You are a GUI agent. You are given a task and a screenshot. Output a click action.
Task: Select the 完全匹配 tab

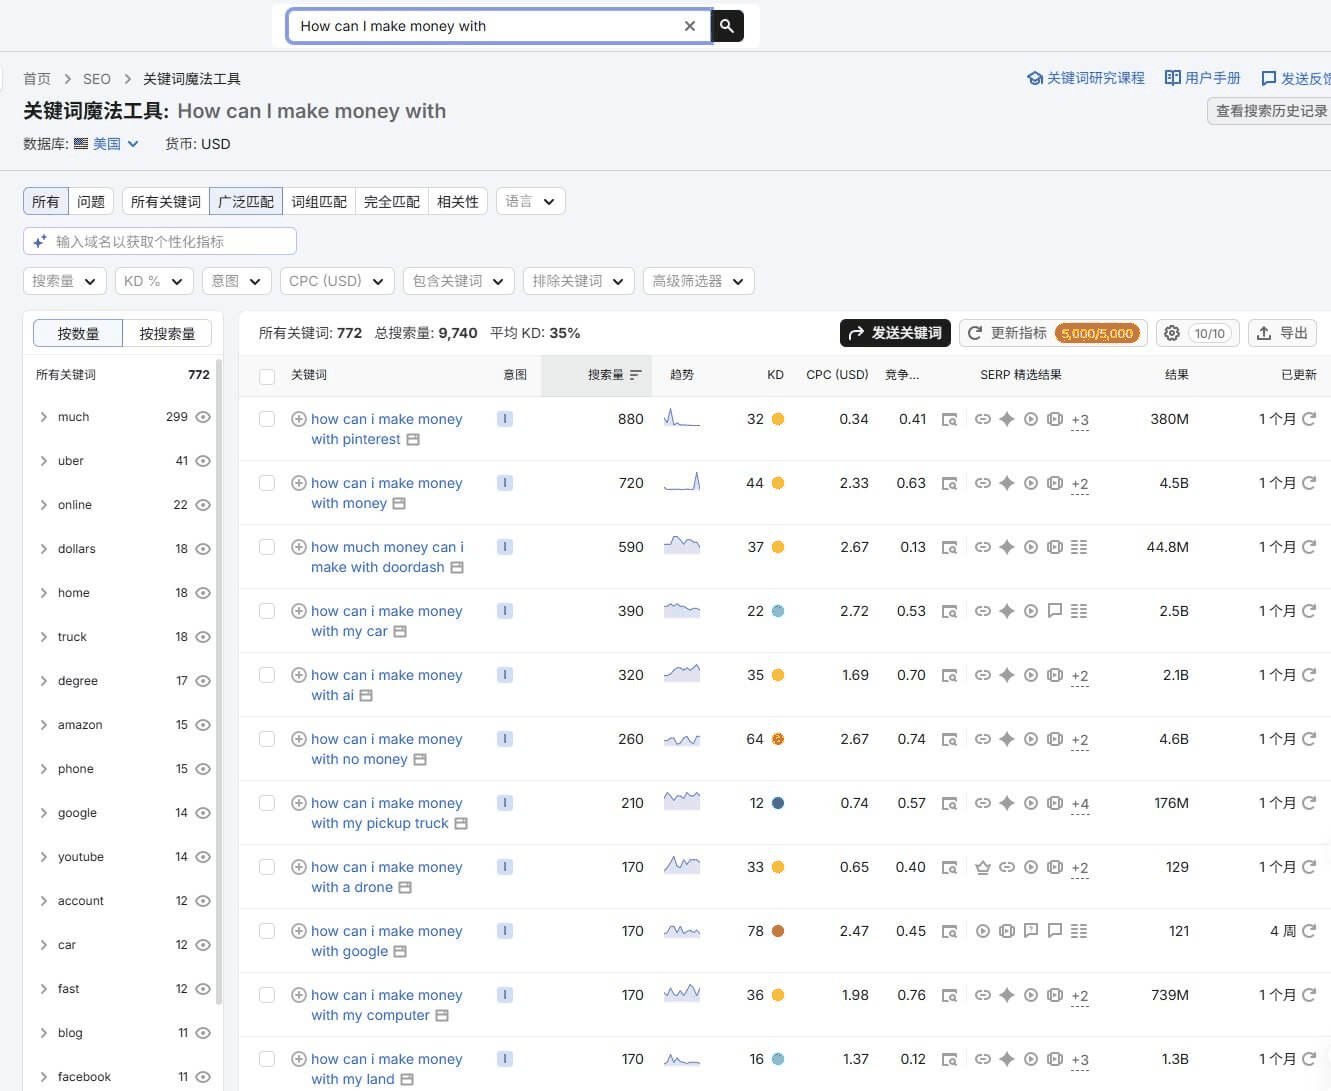[x=392, y=201]
